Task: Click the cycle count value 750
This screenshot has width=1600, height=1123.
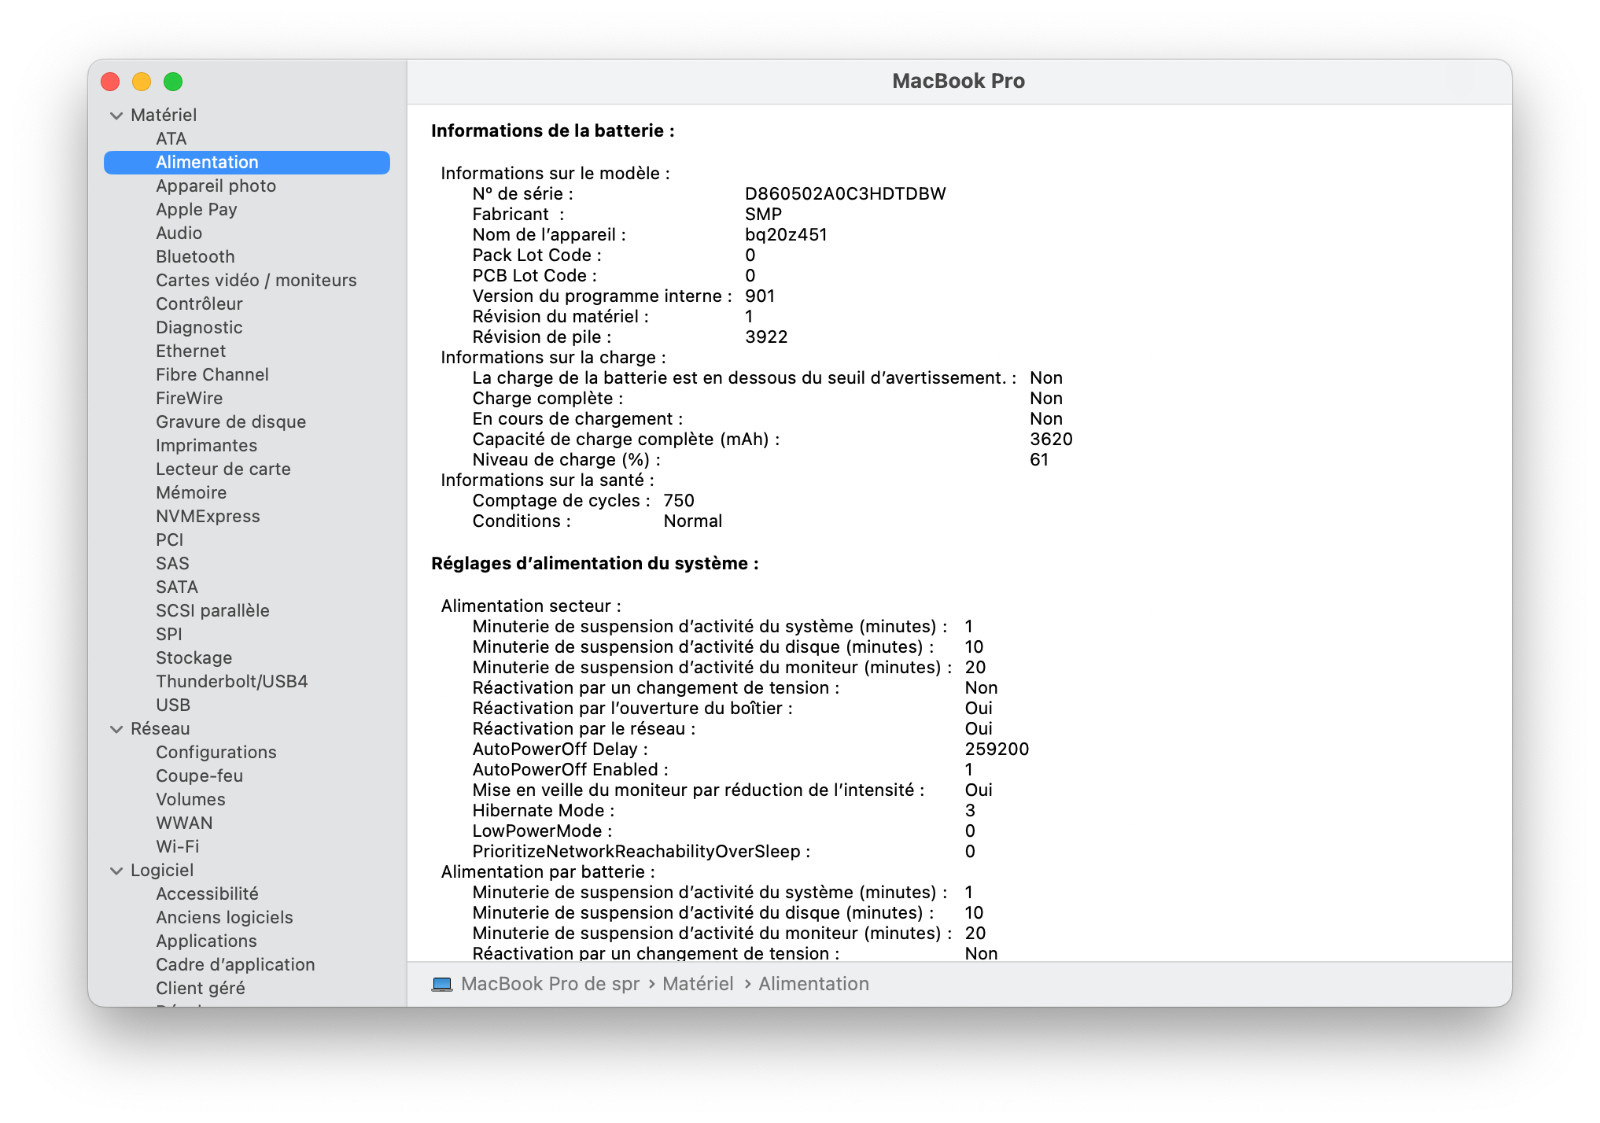Action: point(678,501)
